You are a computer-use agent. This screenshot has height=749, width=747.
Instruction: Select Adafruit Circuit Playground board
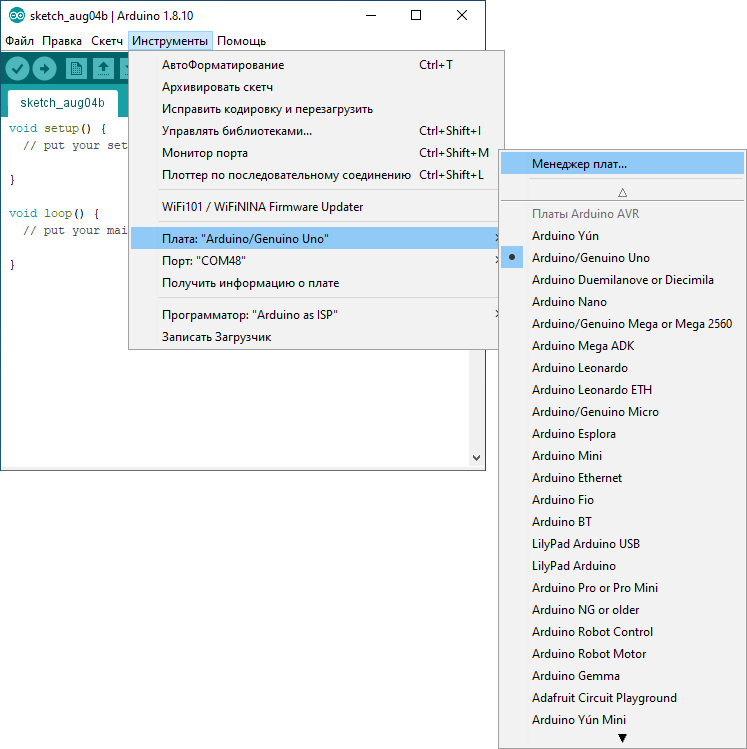[x=622, y=697]
